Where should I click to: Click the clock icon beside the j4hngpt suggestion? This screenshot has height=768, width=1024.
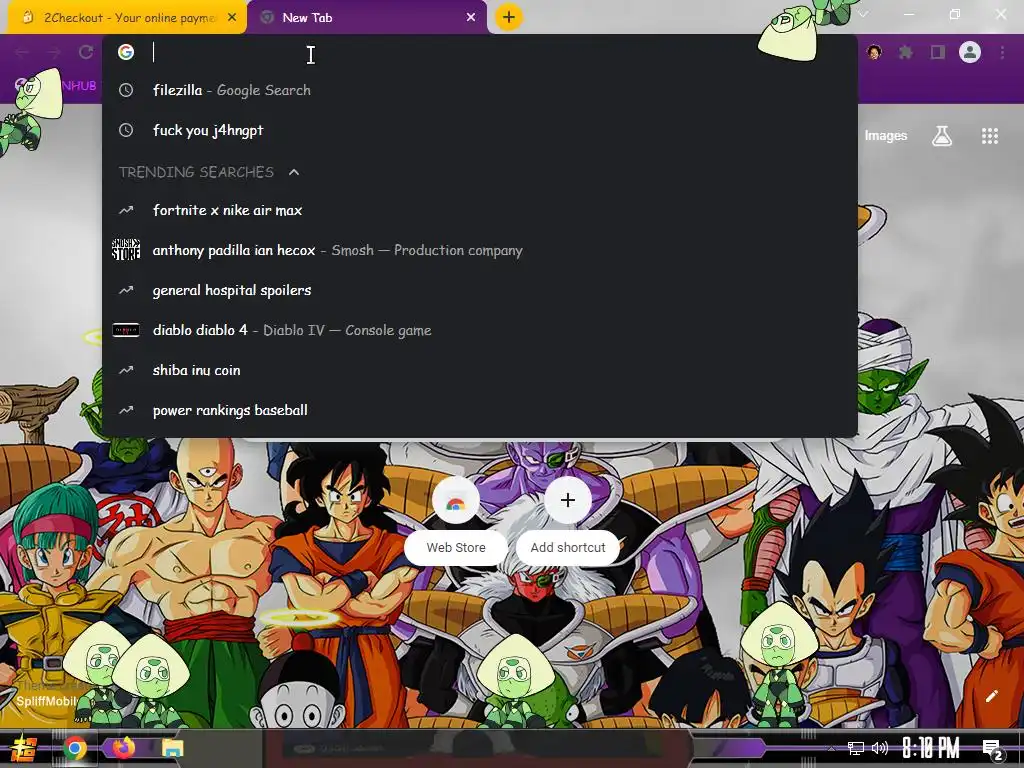tap(126, 130)
